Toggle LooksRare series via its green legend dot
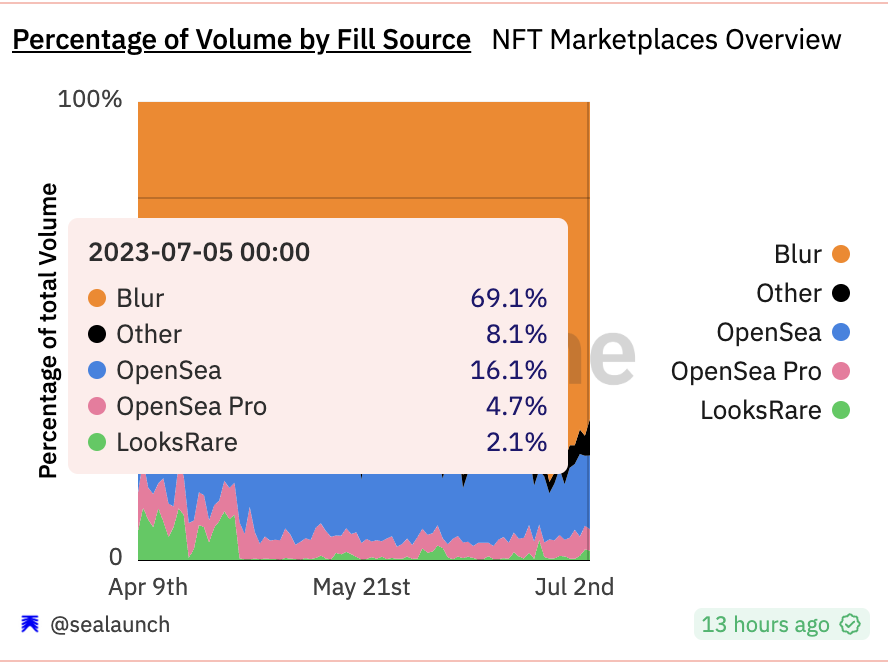888x662 pixels. 841,410
